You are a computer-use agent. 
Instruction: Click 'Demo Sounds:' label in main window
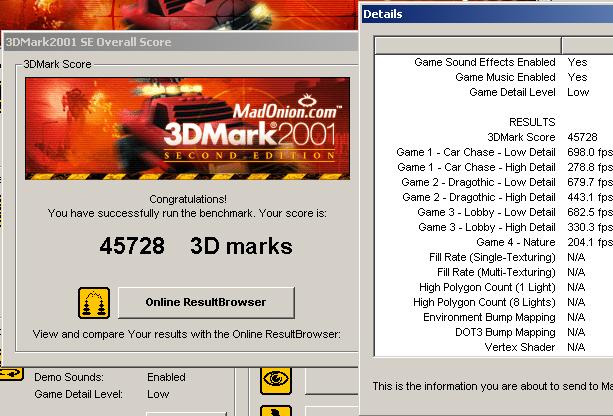point(69,377)
